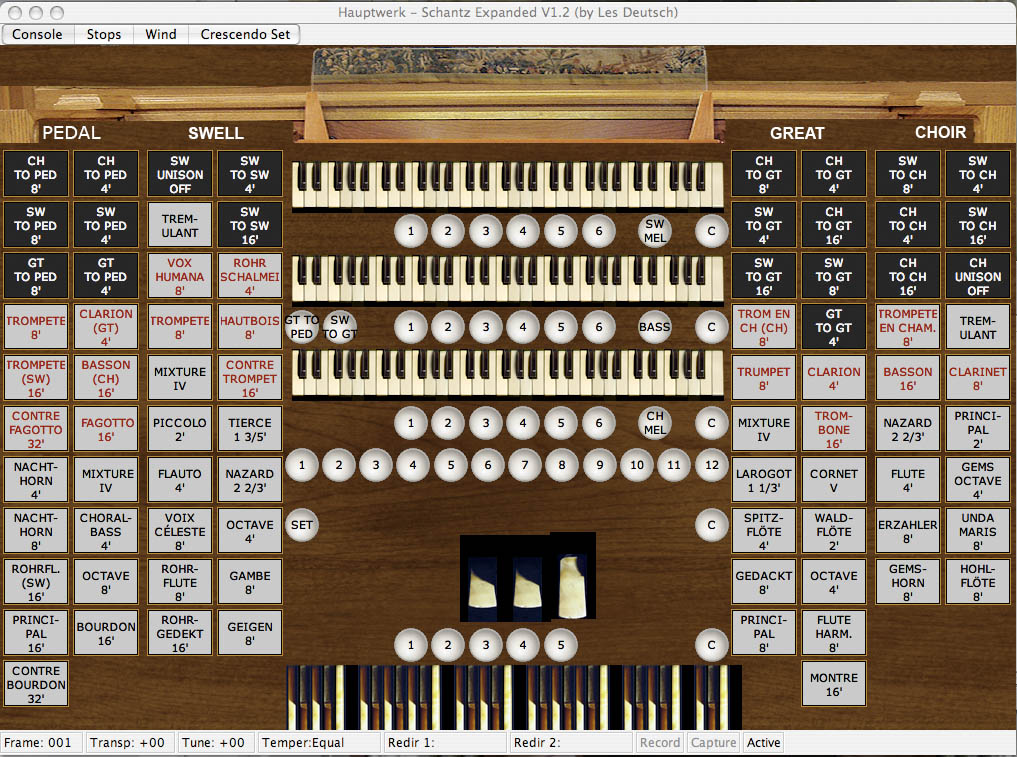Click the Capture button in status bar
Image resolution: width=1017 pixels, height=757 pixels.
pos(714,743)
